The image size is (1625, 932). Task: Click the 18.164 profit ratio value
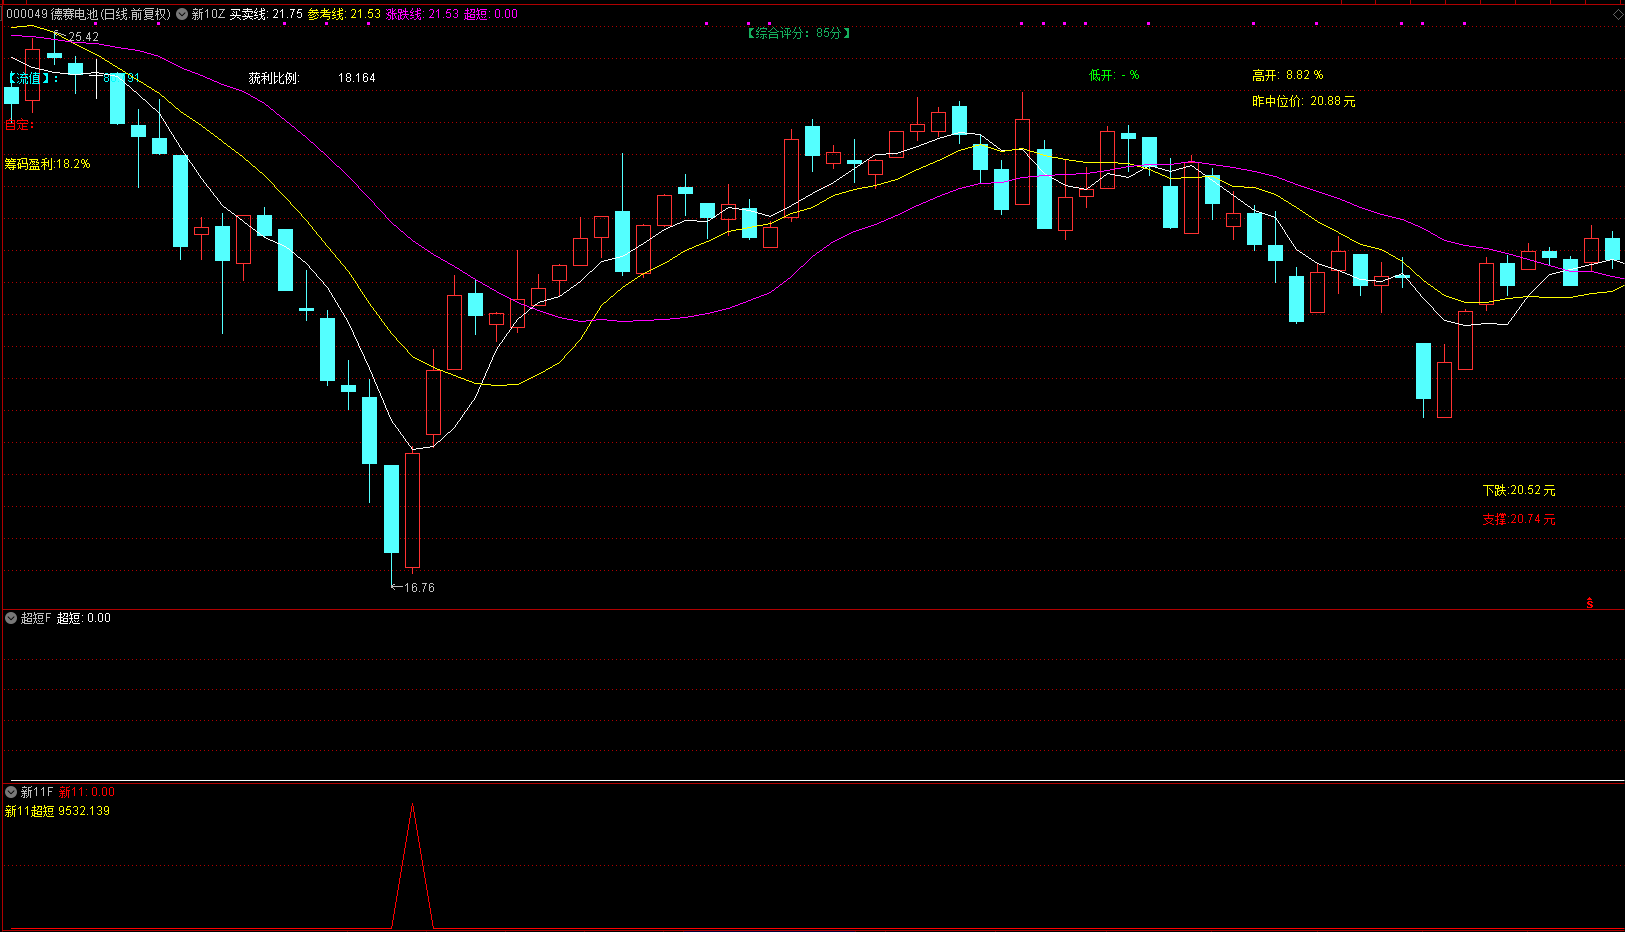(357, 78)
